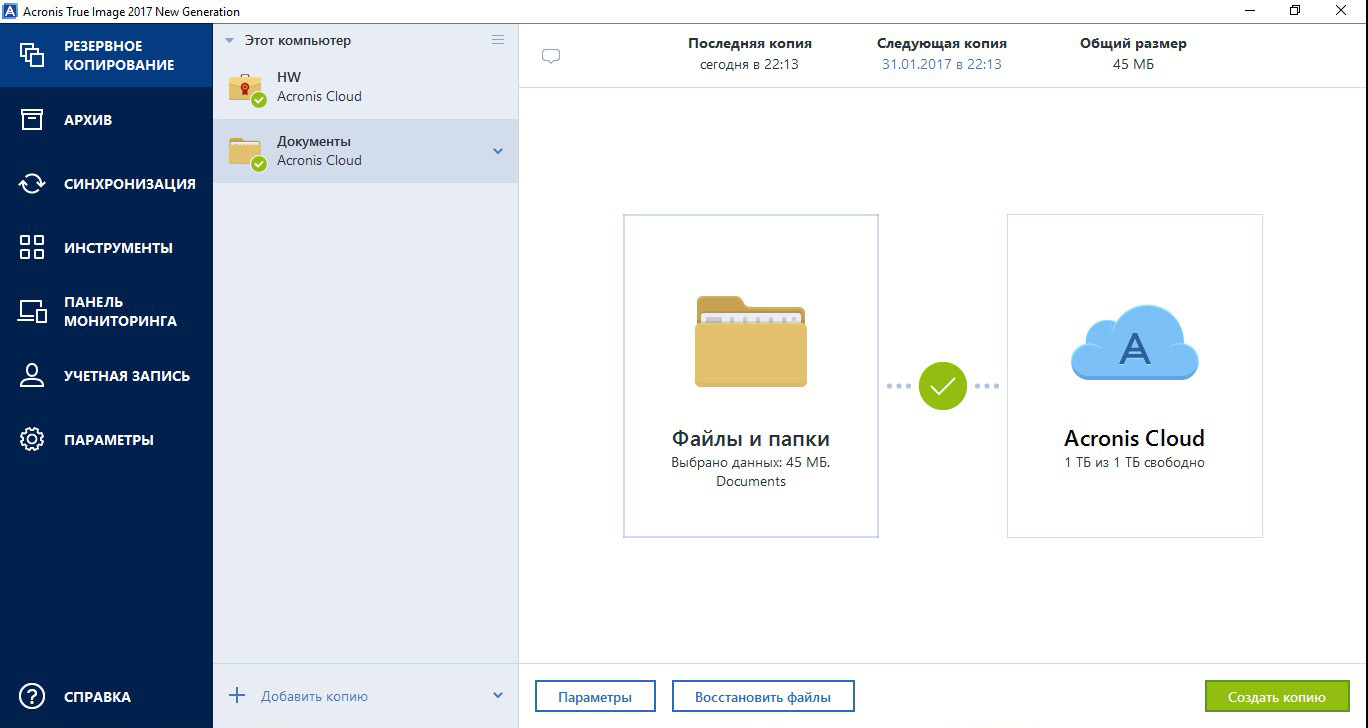Restore down the Acronis window
The width and height of the screenshot is (1368, 728).
click(x=1295, y=10)
